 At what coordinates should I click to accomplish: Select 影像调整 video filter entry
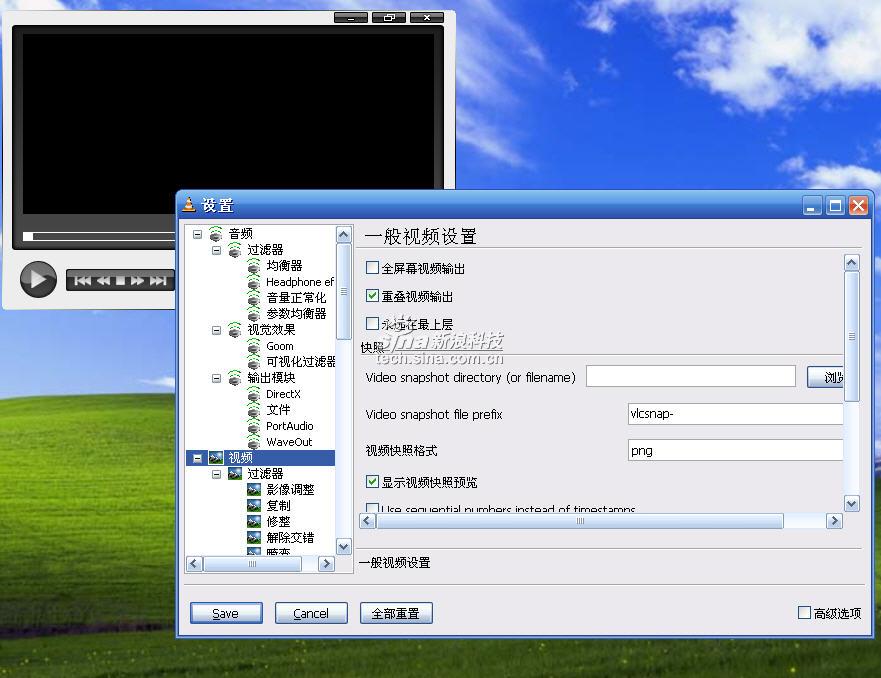click(x=290, y=489)
